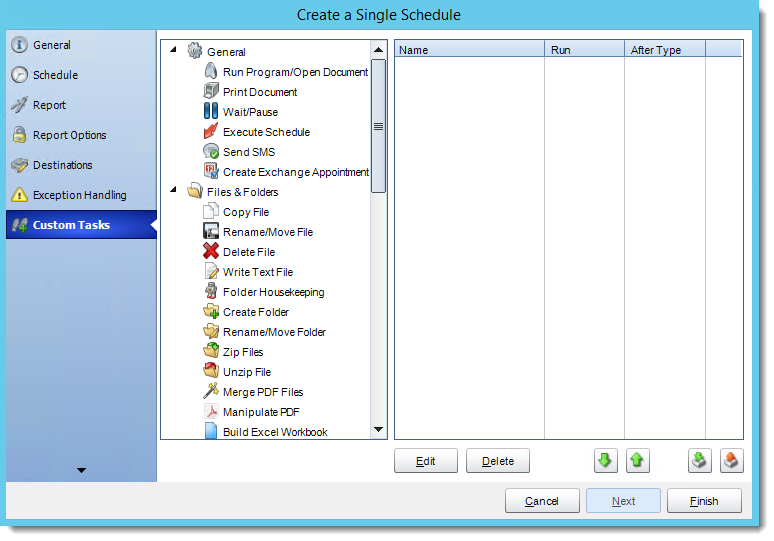Screen dimensions: 774x541
Task: Select the Wait/Pause task label
Action: coord(250,112)
